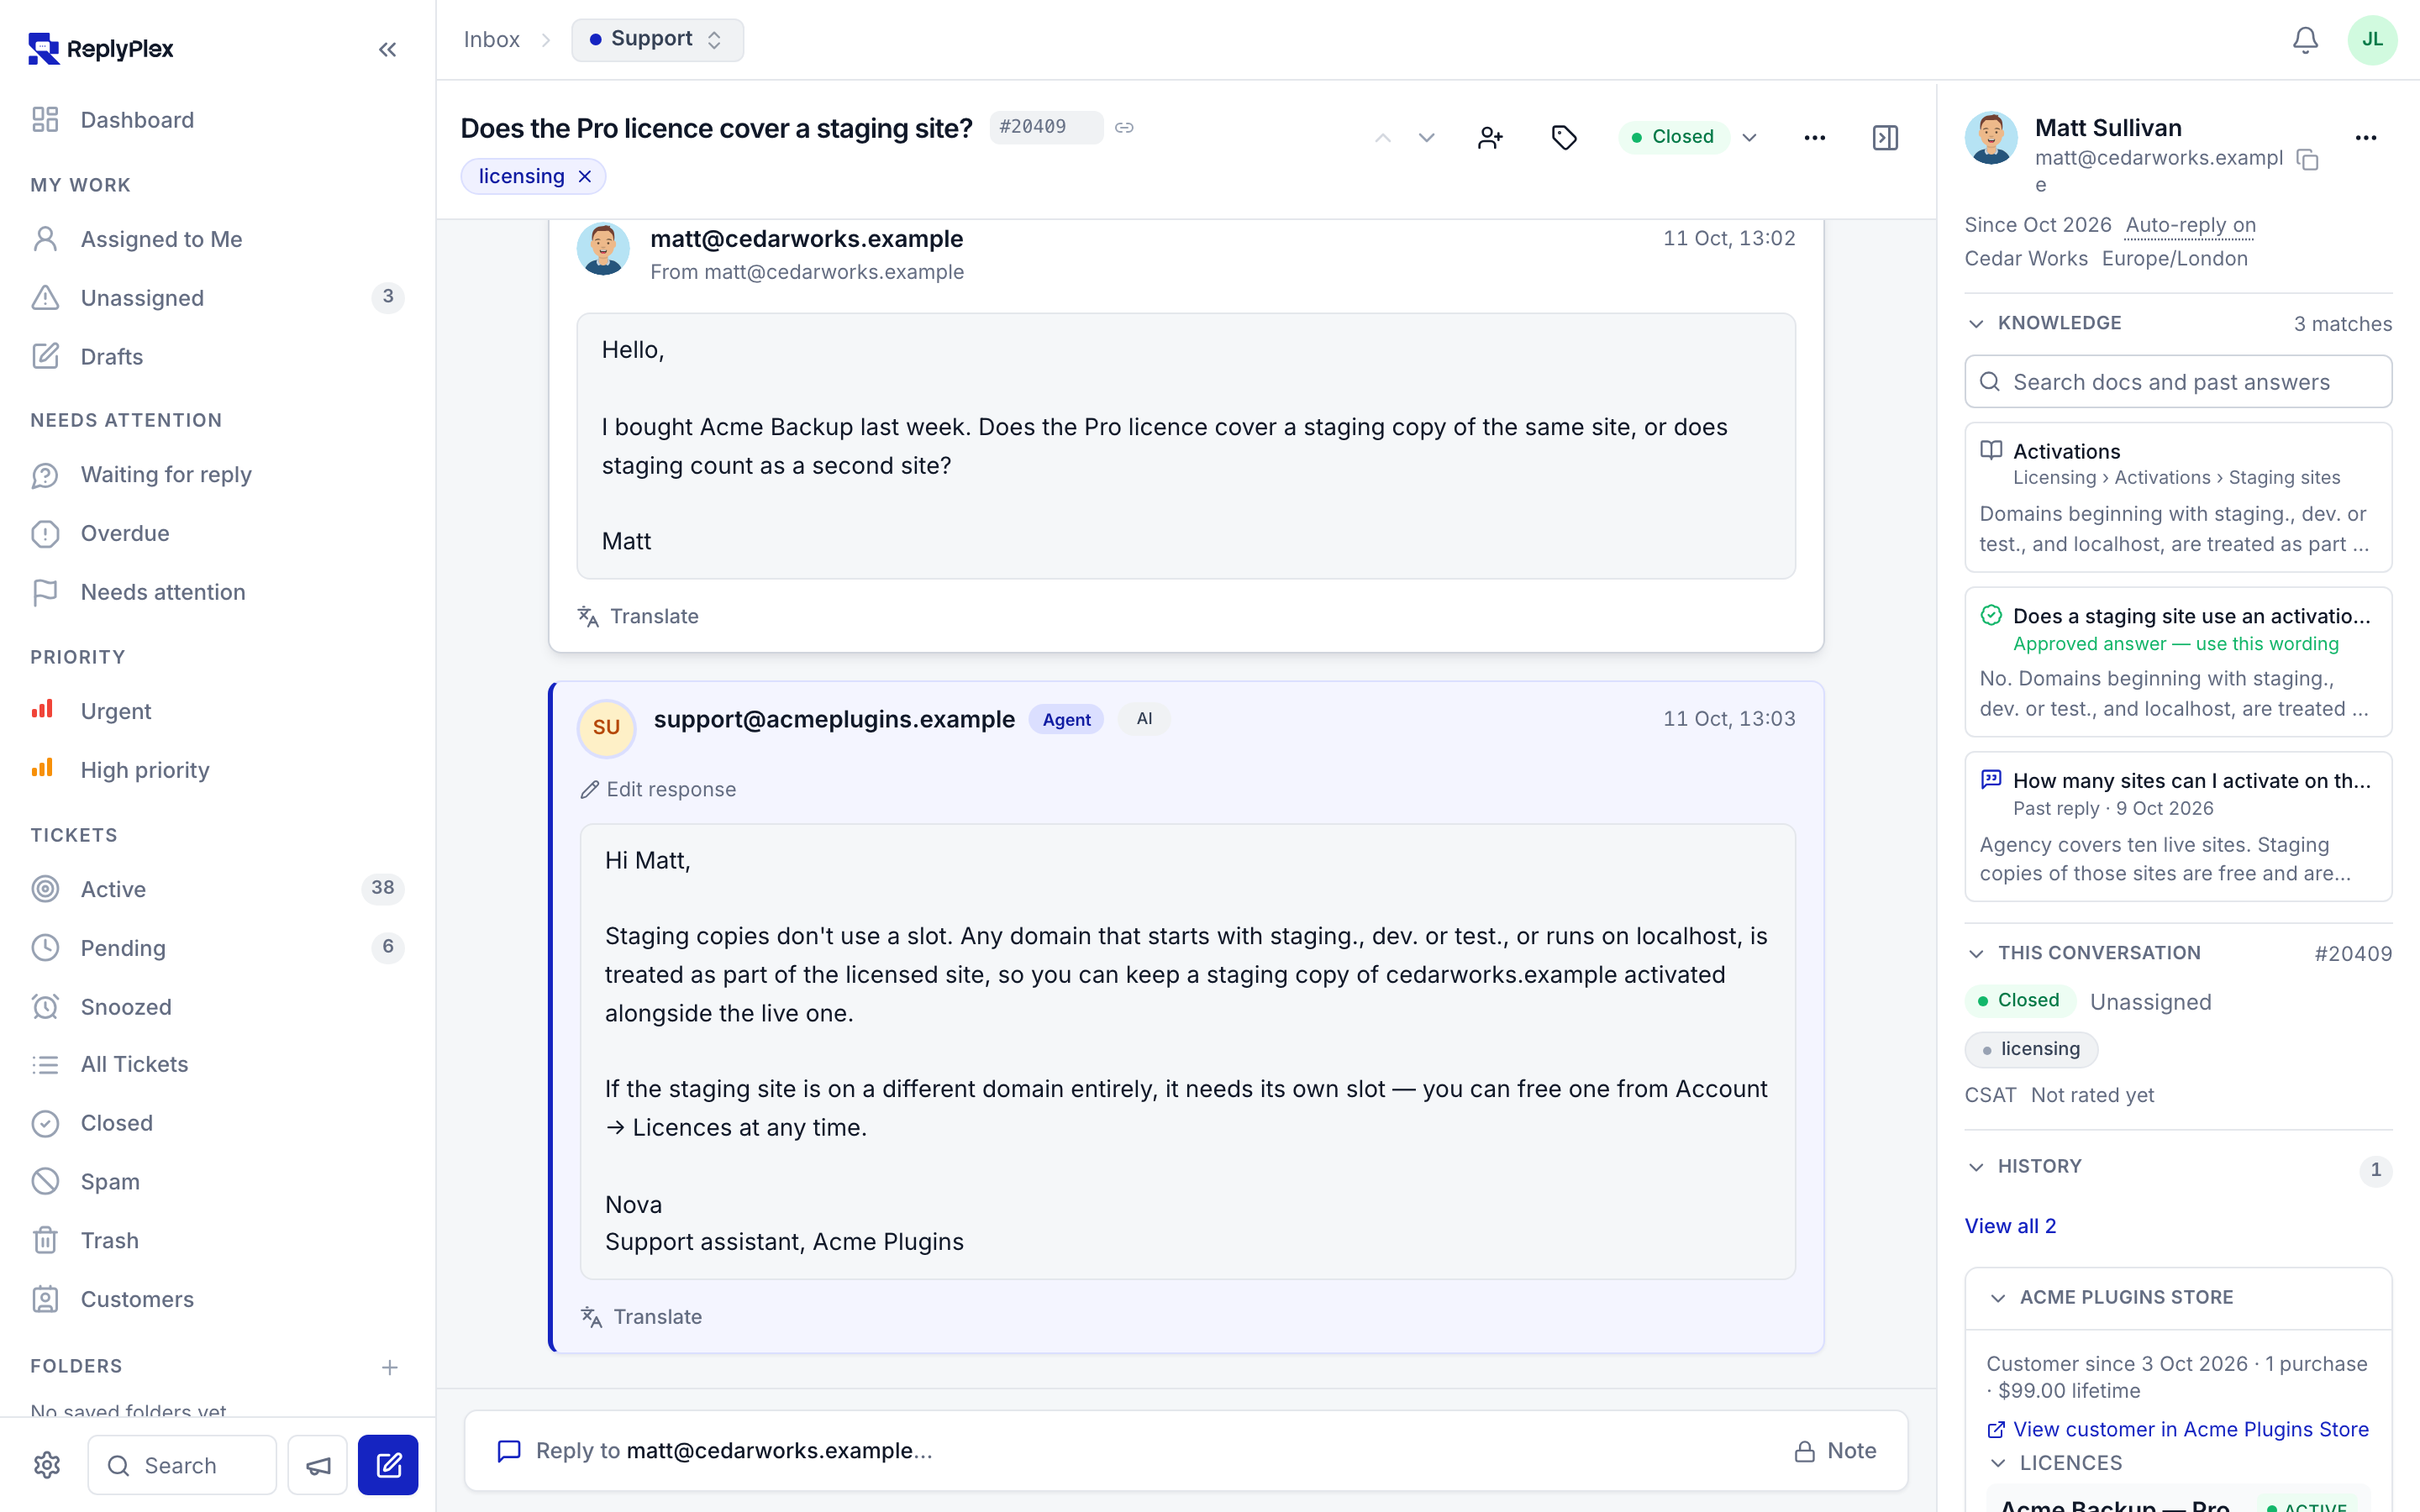Open announcements megaphone button
The height and width of the screenshot is (1512, 2420).
coord(318,1465)
